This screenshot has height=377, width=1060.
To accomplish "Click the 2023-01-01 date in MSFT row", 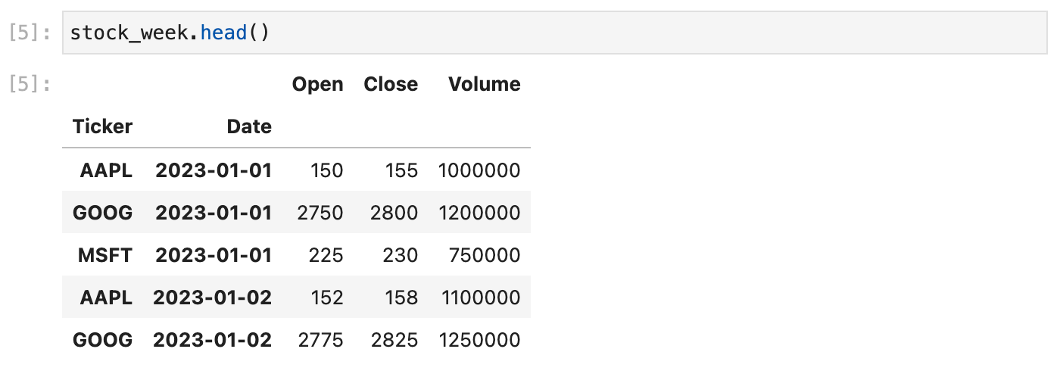I will tap(213, 255).
